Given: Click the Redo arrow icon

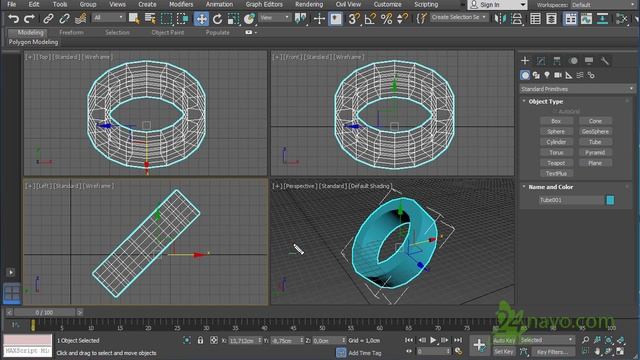Looking at the screenshot, I should 29,19.
